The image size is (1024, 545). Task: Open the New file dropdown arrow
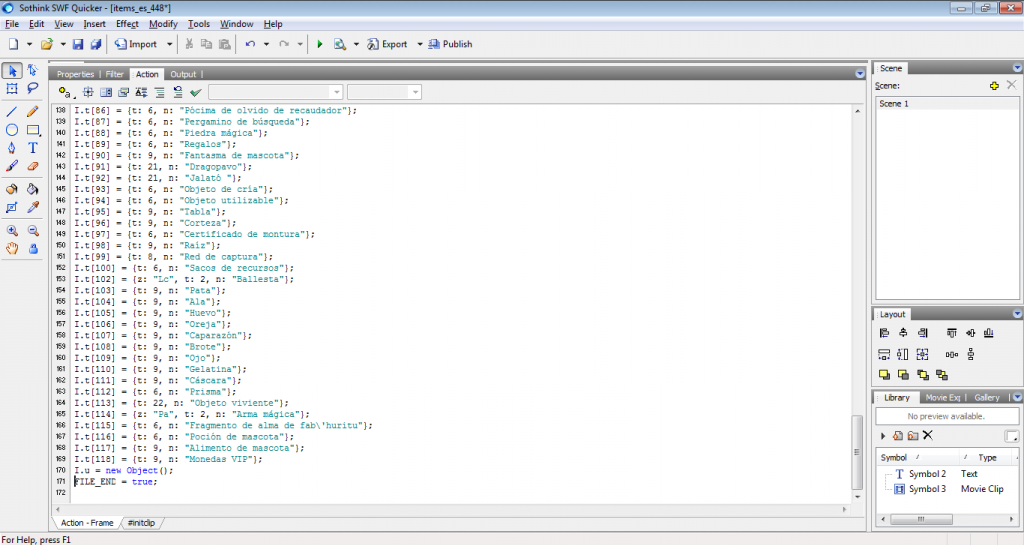click(x=29, y=44)
